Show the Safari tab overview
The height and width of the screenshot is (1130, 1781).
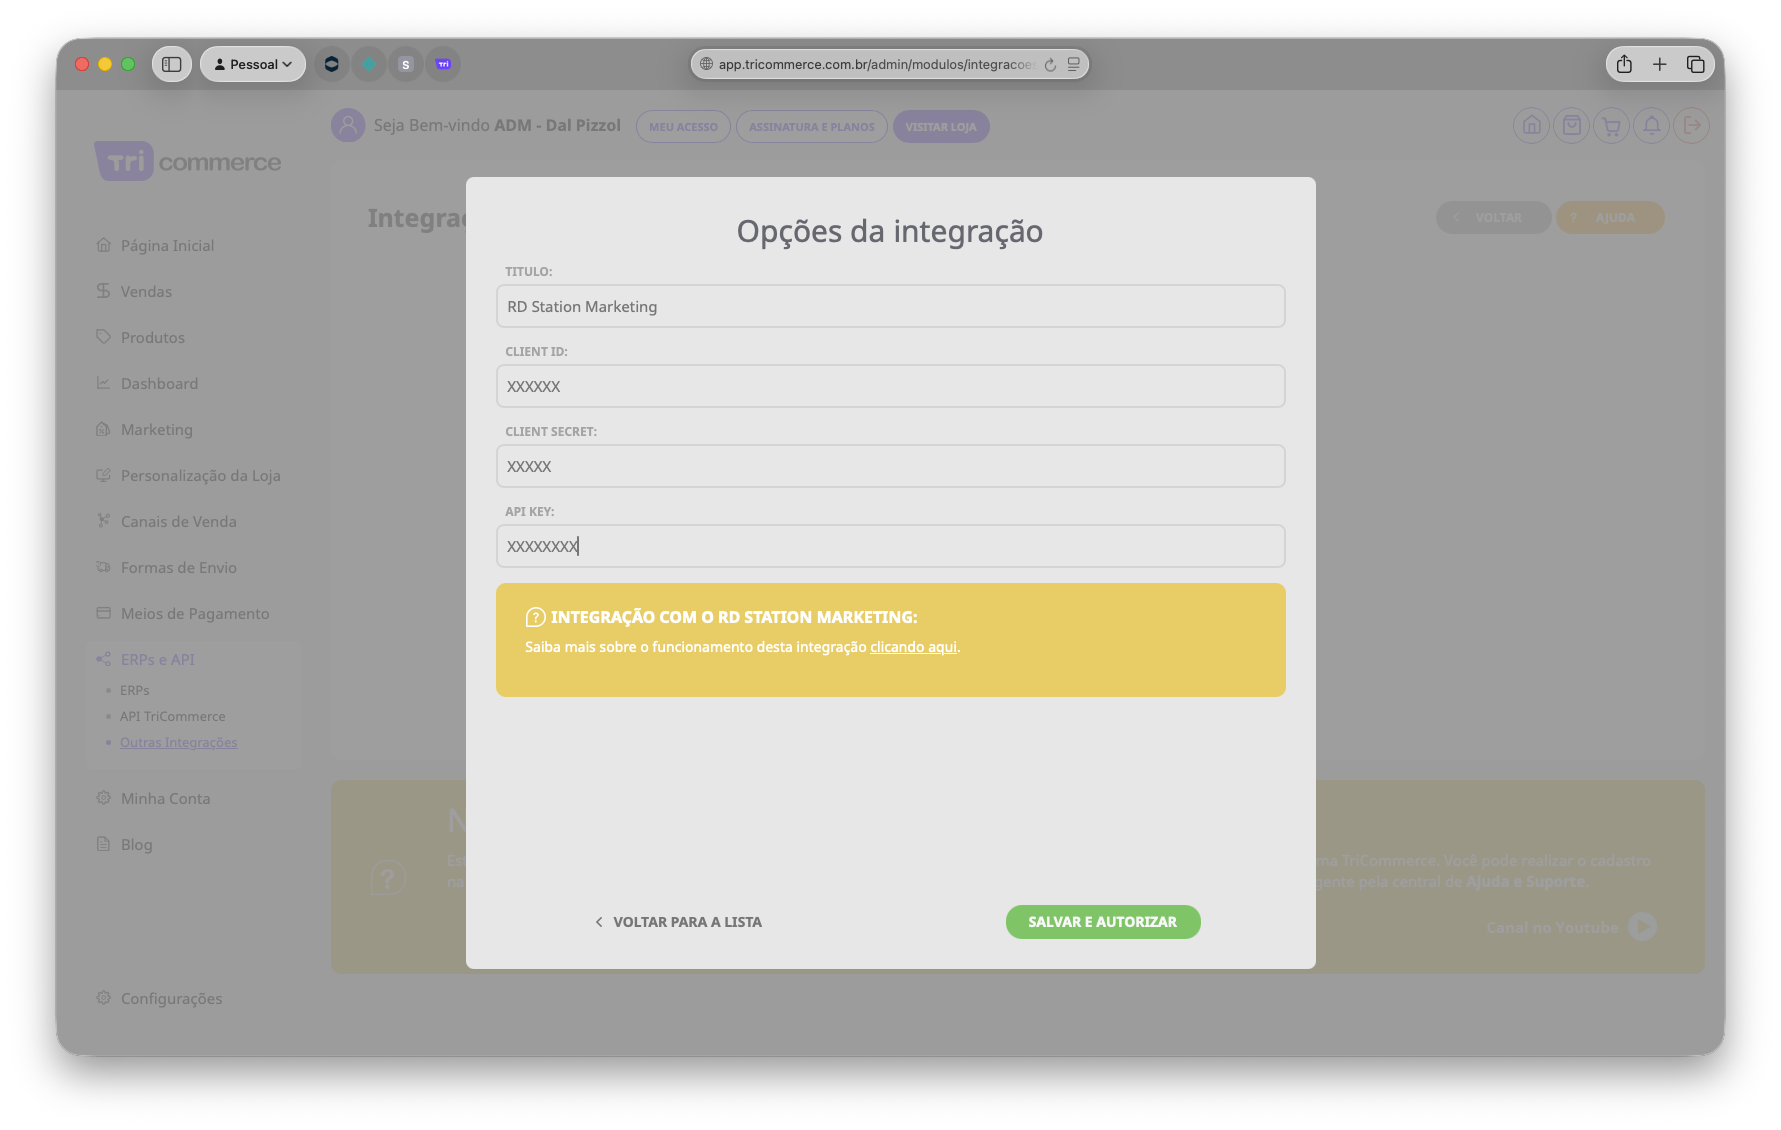tap(1696, 64)
